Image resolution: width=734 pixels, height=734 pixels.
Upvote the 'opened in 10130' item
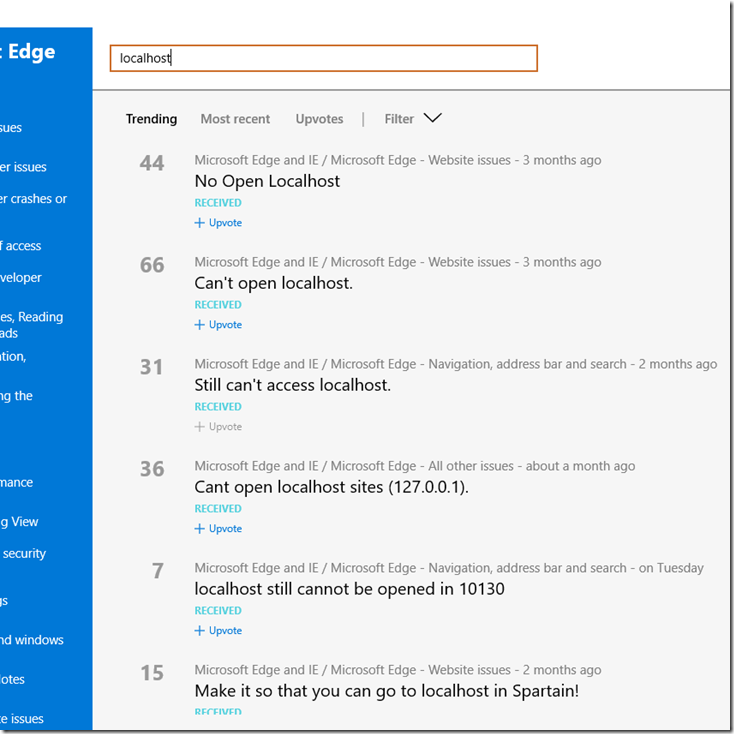point(218,631)
